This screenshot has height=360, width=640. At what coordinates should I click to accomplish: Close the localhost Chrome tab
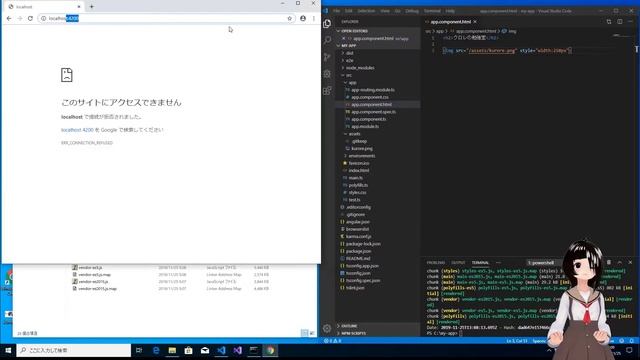coord(79,7)
